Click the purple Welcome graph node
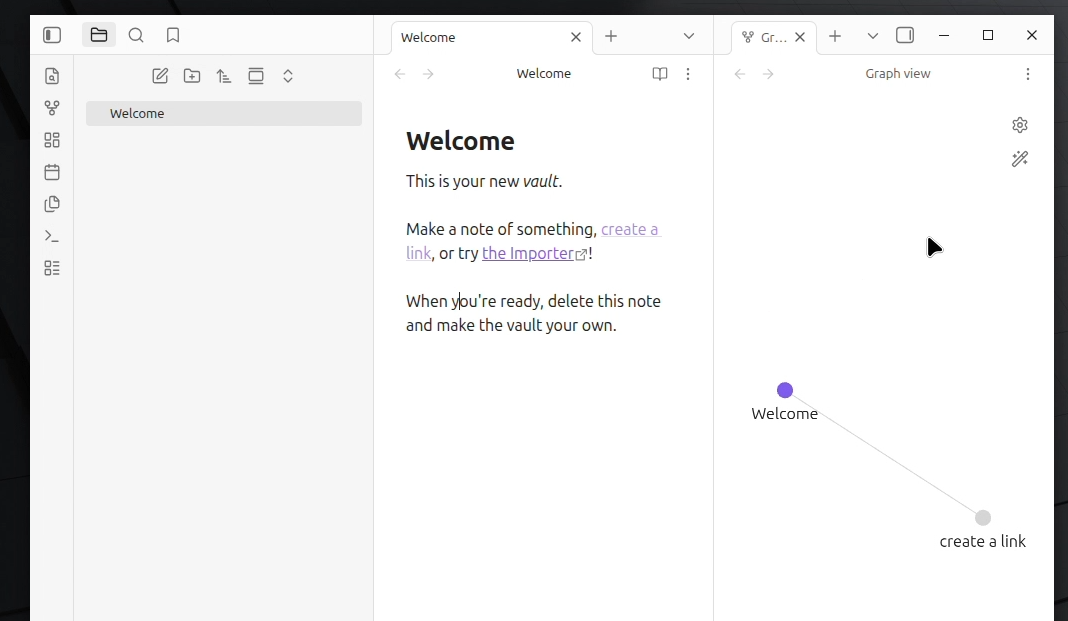1068x621 pixels. [x=785, y=390]
